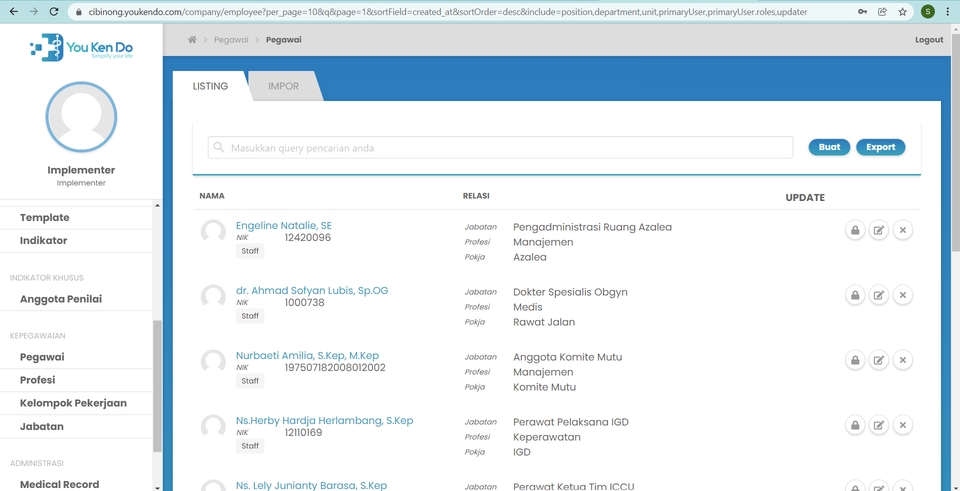
Task: Delete employee dr. Ahmad Sofyan Lubis
Action: click(902, 295)
